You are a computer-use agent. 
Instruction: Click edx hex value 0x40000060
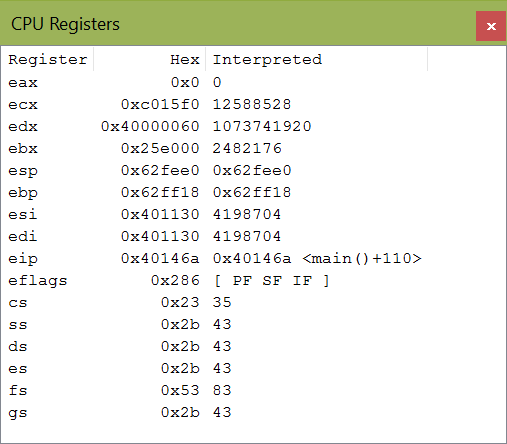pos(150,126)
